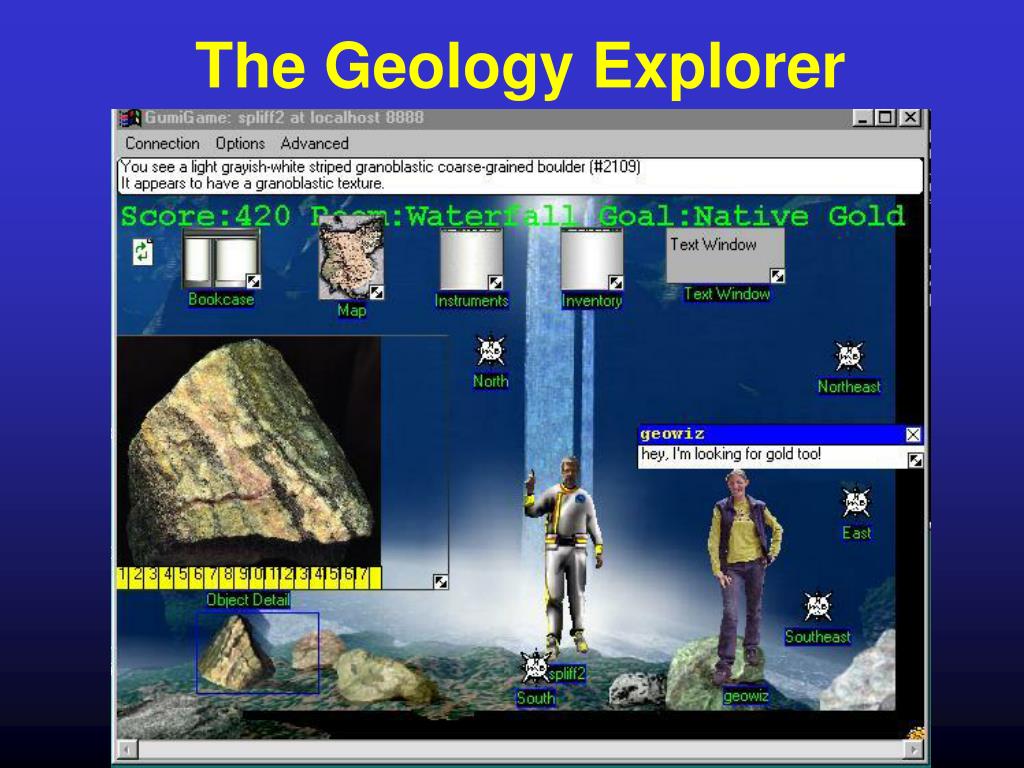Click the geowiz player avatar

(x=744, y=578)
